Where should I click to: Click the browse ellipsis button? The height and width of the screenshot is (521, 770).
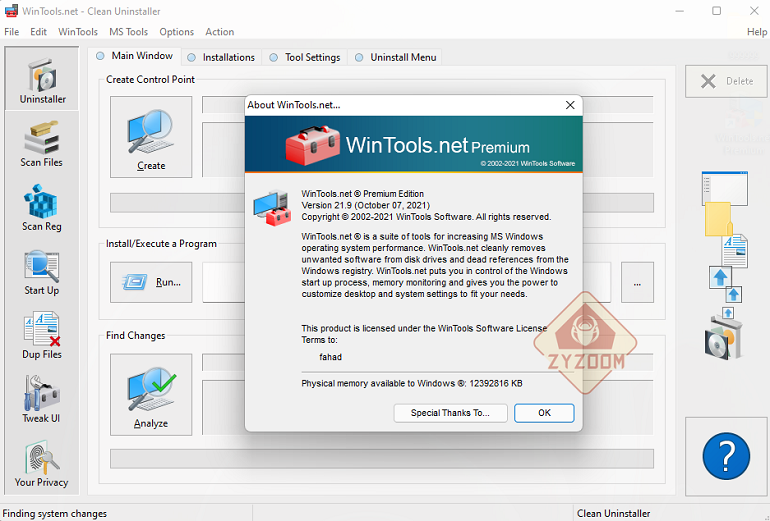coord(637,282)
